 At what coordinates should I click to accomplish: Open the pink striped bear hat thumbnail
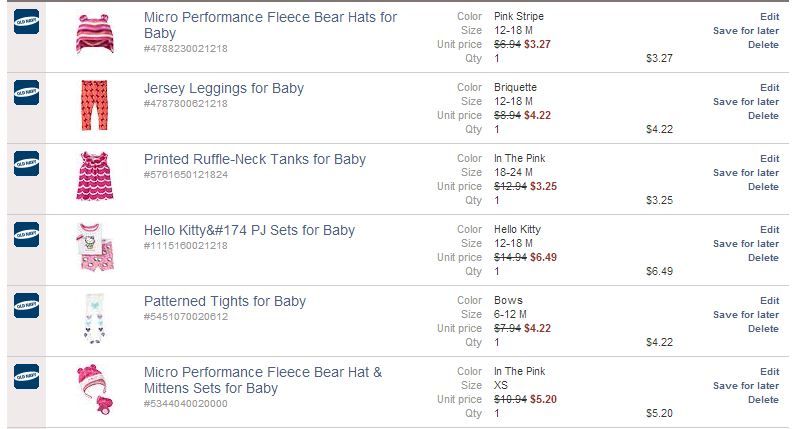tap(95, 34)
